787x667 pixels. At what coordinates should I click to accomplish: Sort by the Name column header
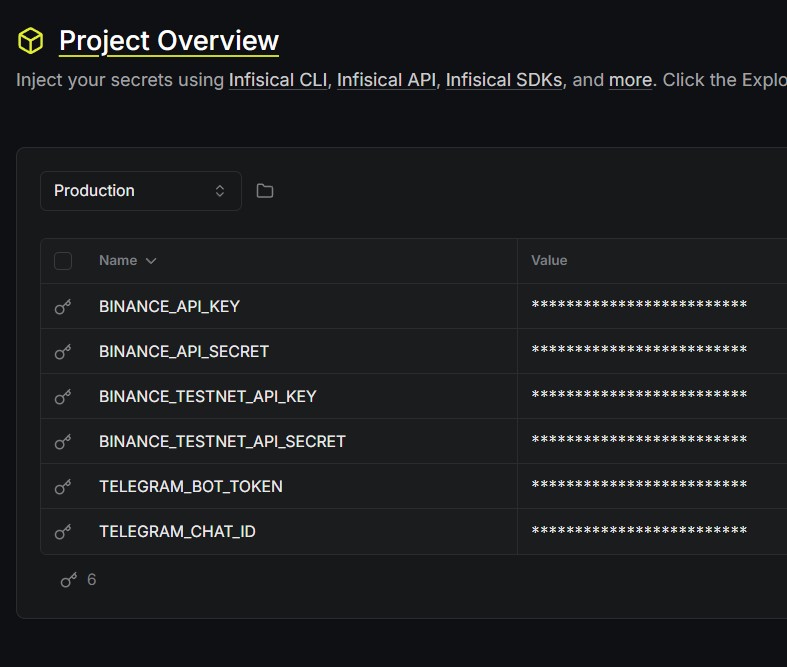pyautogui.click(x=127, y=260)
